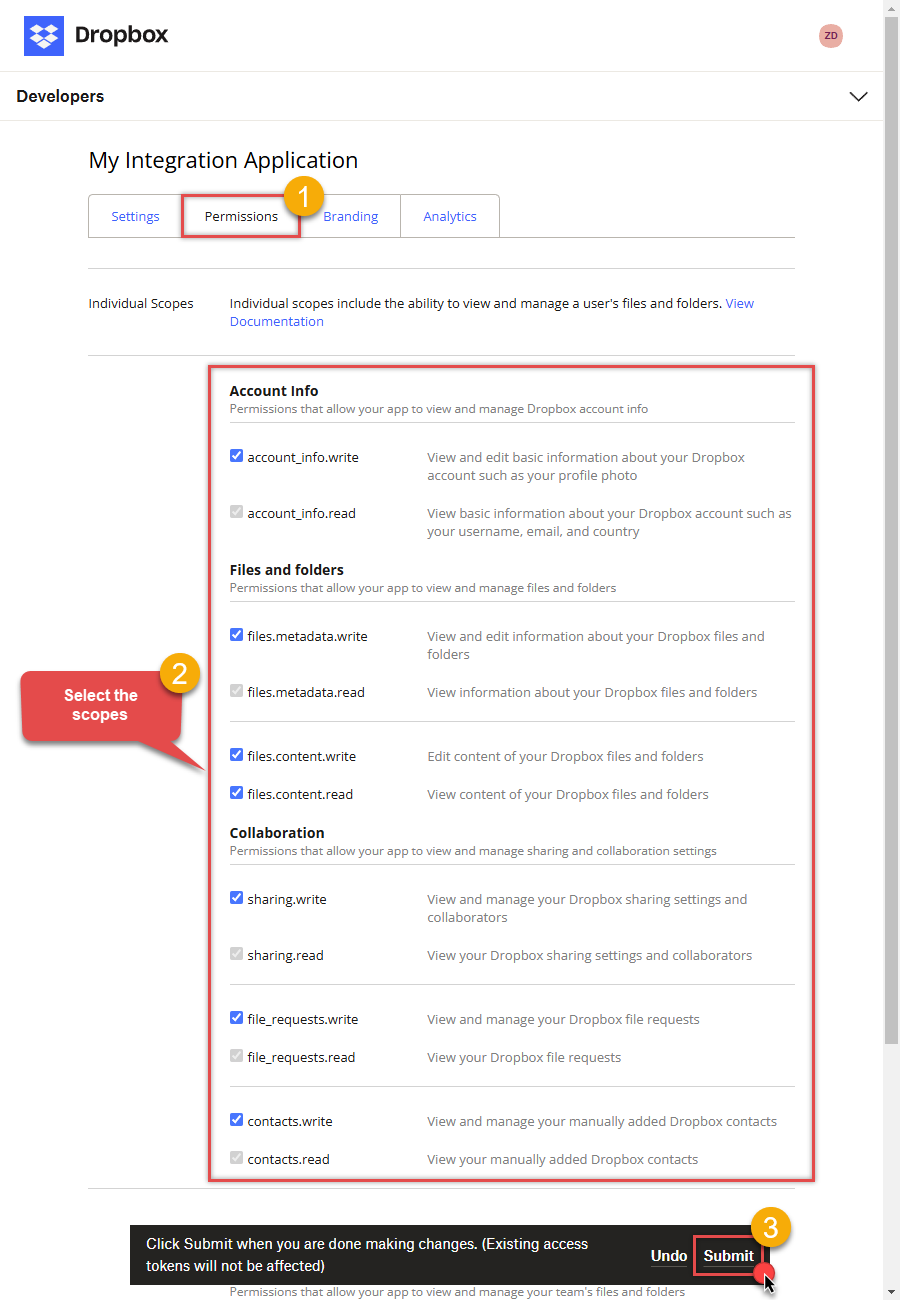Click the "Account Info" section heading
The image size is (900, 1300).
pyautogui.click(x=274, y=391)
